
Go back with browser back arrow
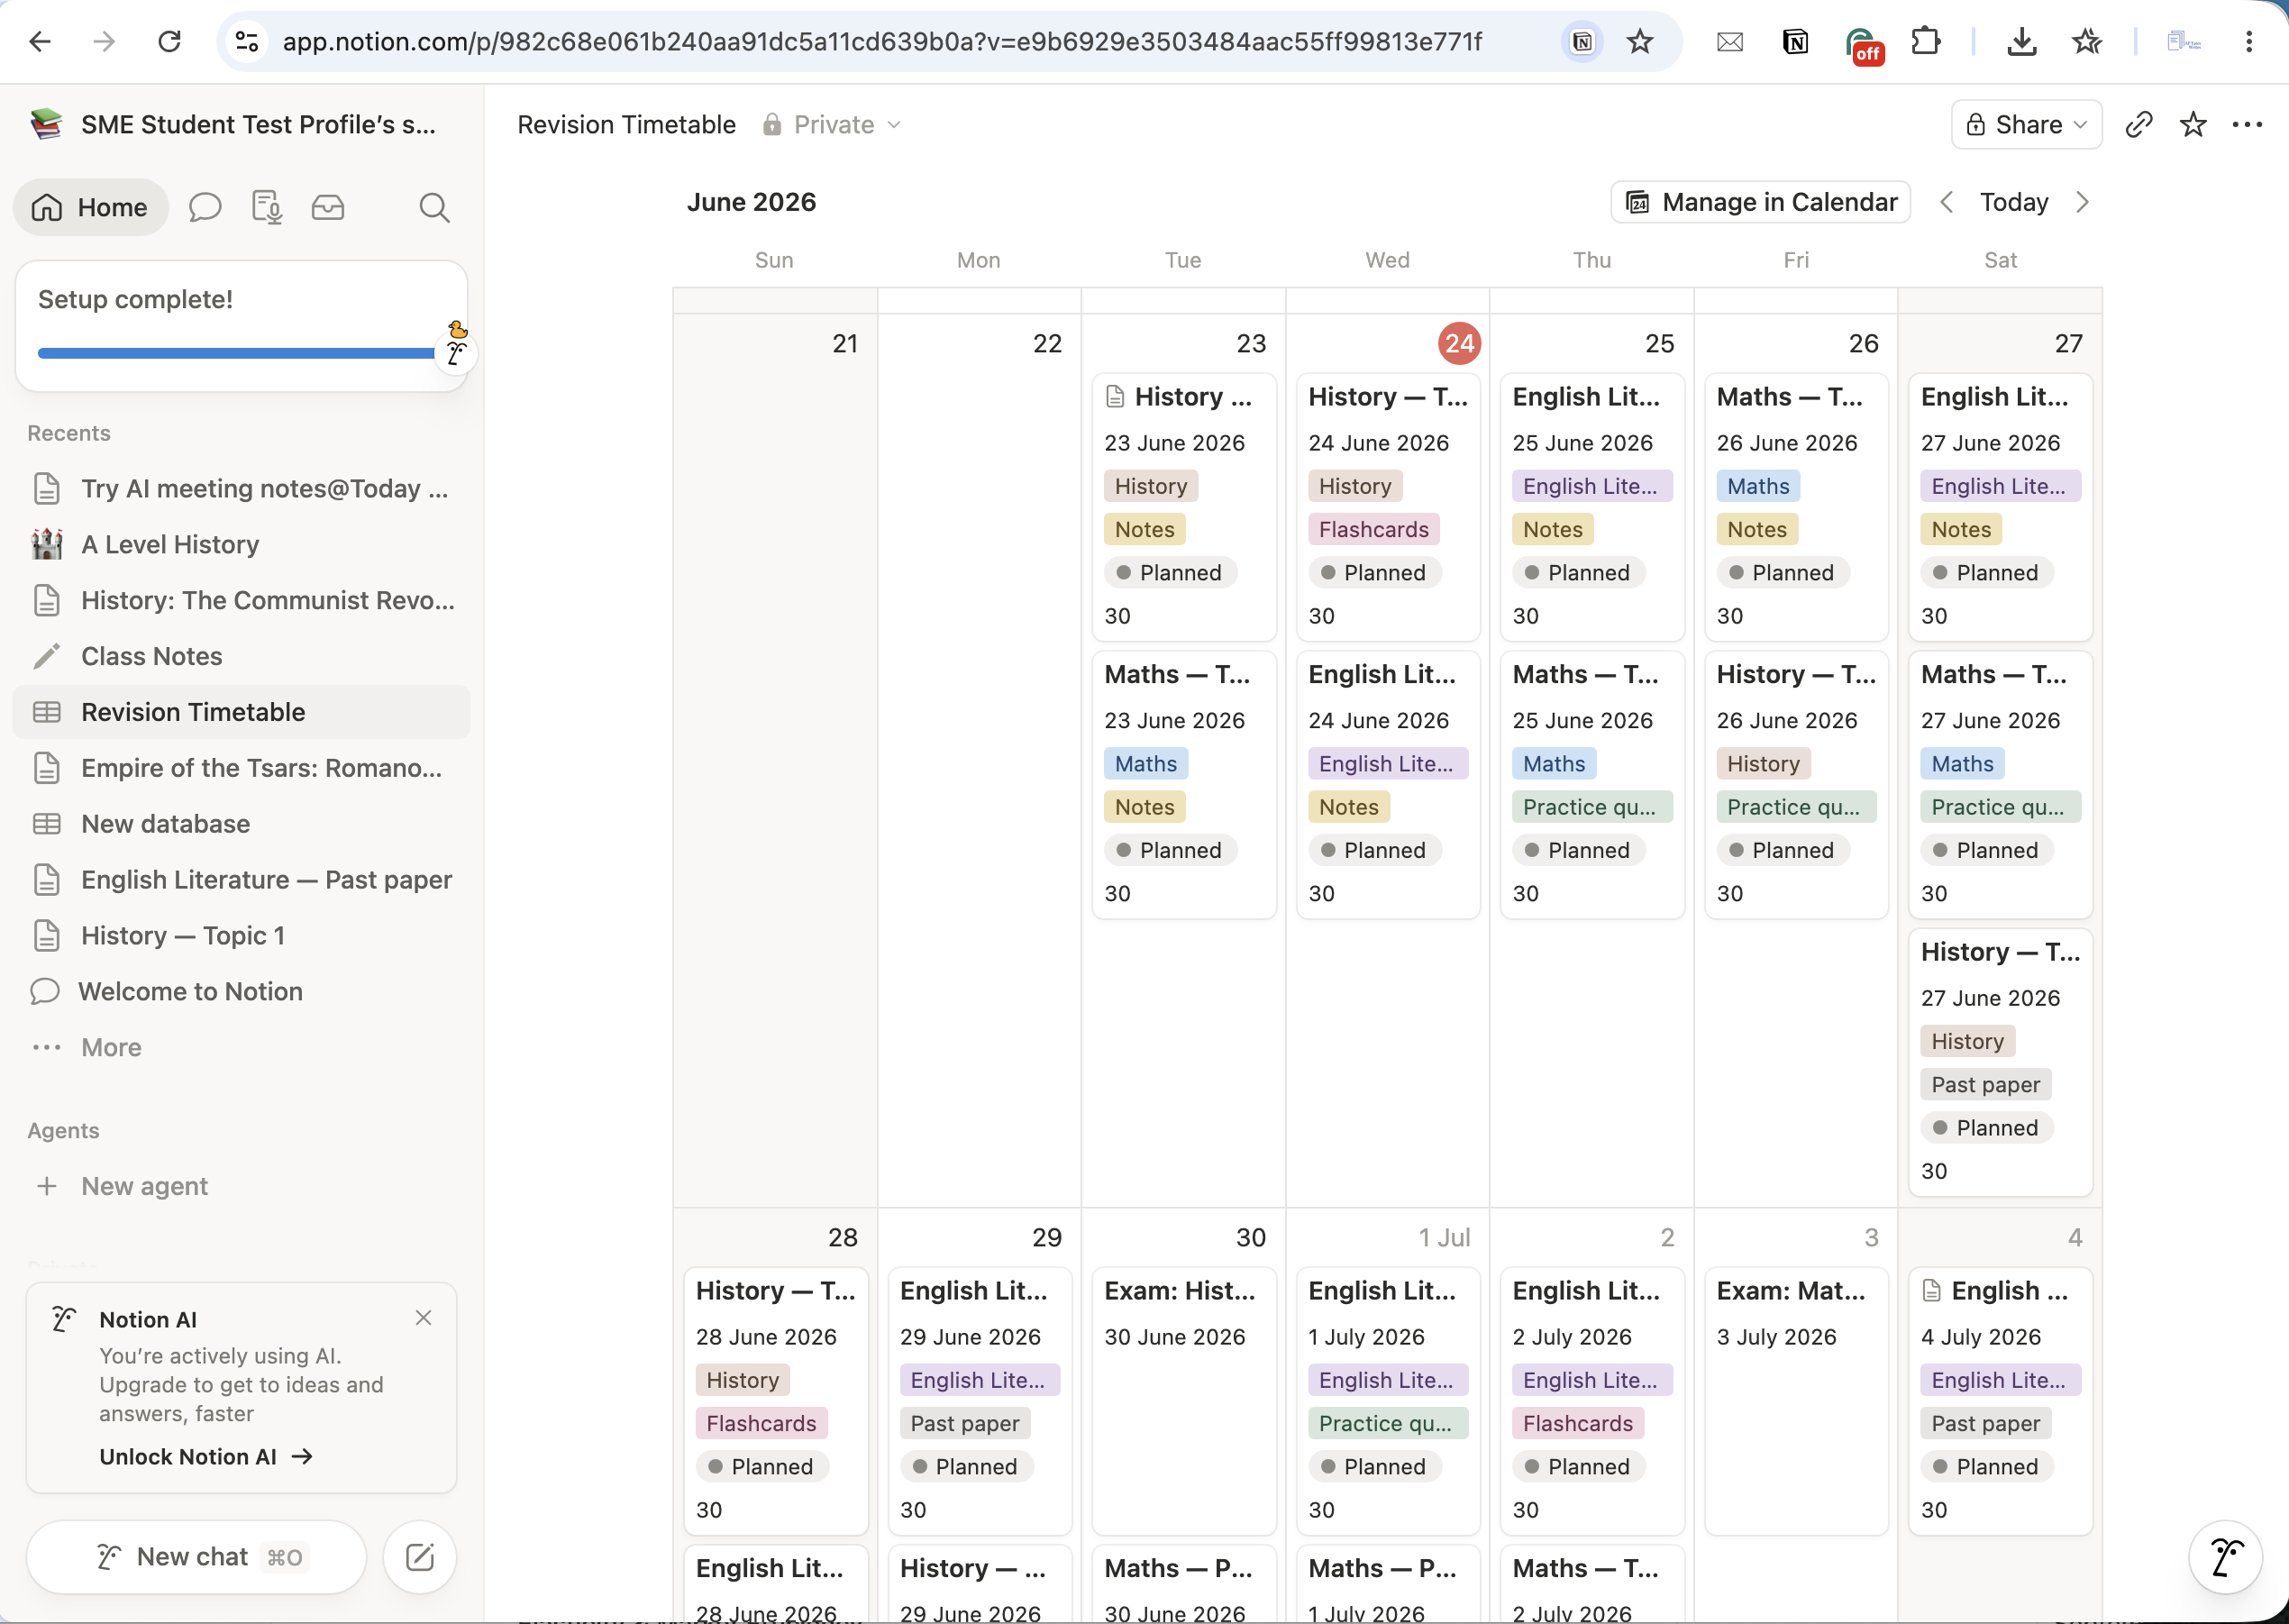coord(40,41)
